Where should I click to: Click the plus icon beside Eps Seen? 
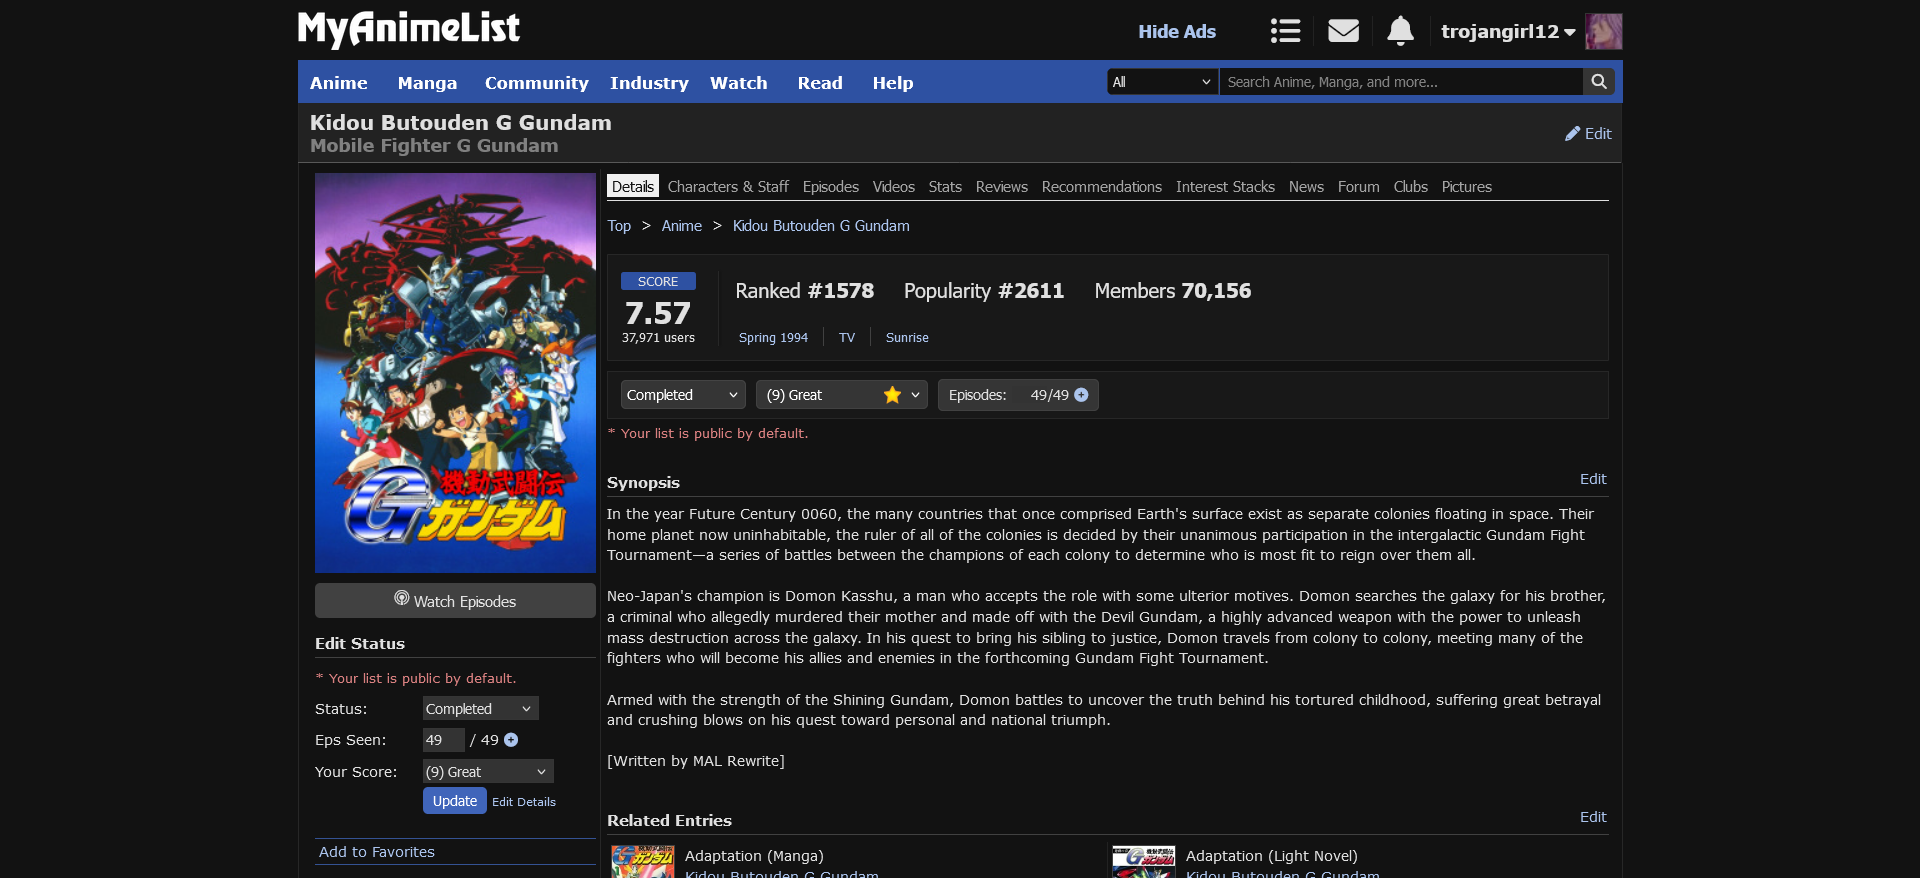[511, 740]
